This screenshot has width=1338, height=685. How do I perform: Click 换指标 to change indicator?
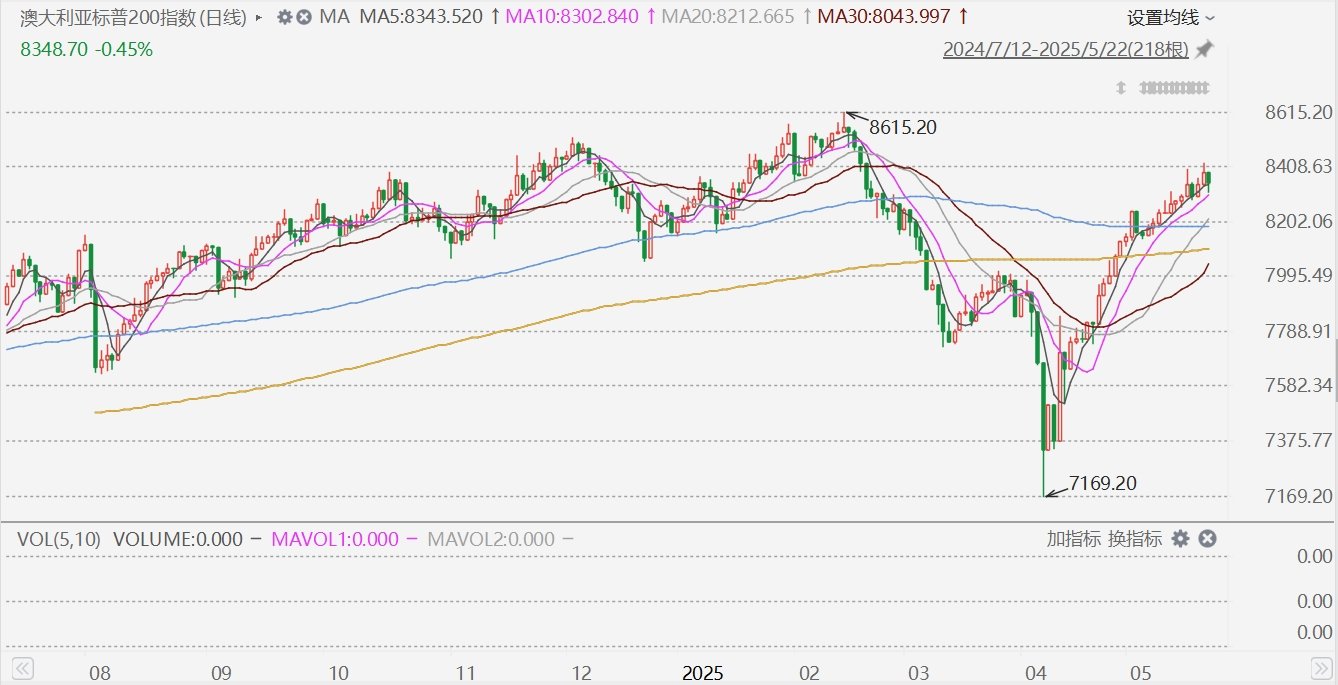click(1135, 539)
